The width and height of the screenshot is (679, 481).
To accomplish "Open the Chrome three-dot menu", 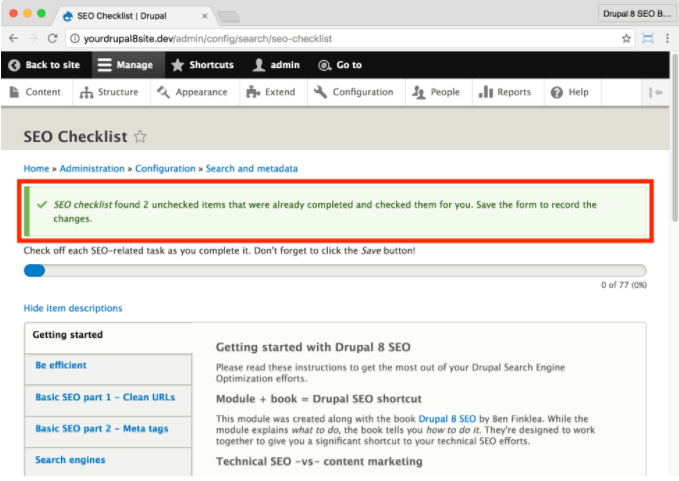I will point(667,39).
